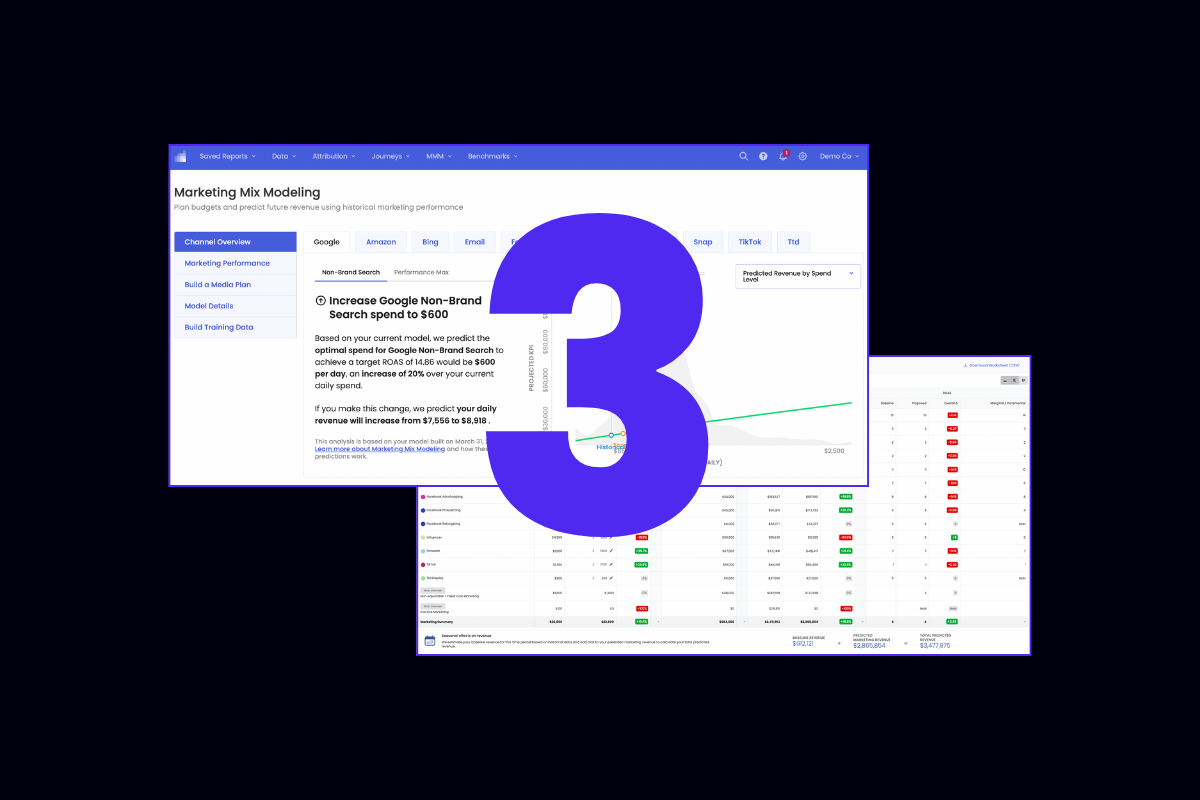1200x800 pixels.
Task: Open the notifications bell
Action: point(783,156)
